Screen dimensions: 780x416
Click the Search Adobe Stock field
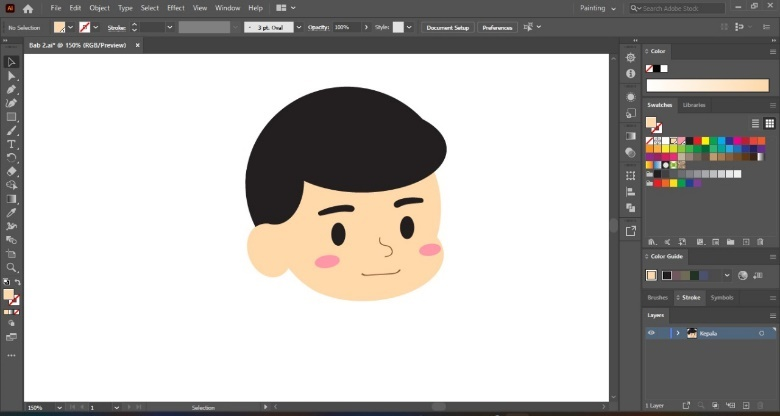pos(678,8)
